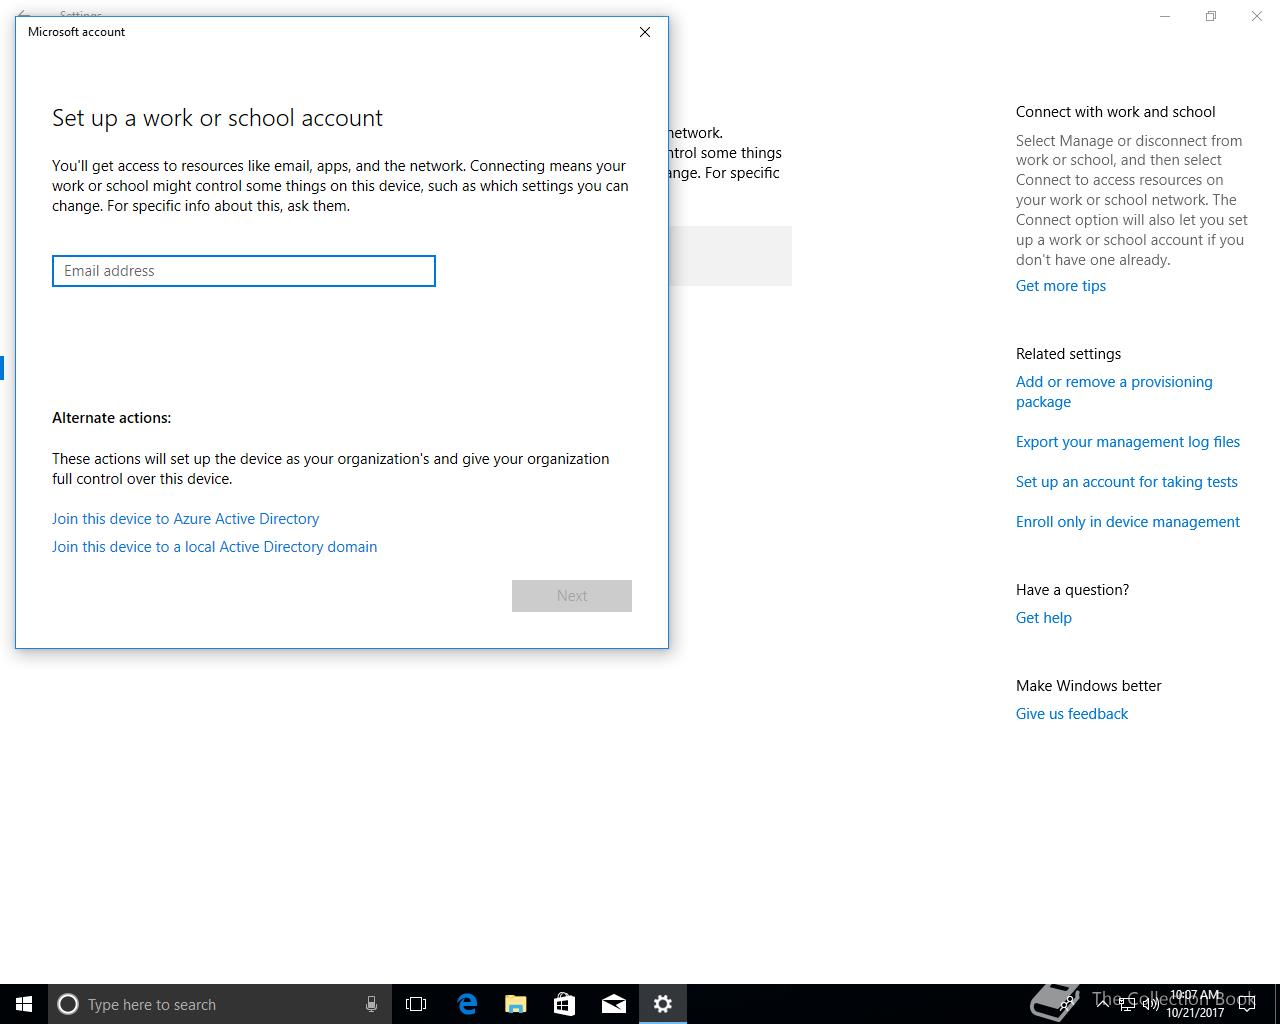Launch Microsoft Edge from the taskbar
Image resolution: width=1280 pixels, height=1024 pixels.
(x=467, y=1004)
